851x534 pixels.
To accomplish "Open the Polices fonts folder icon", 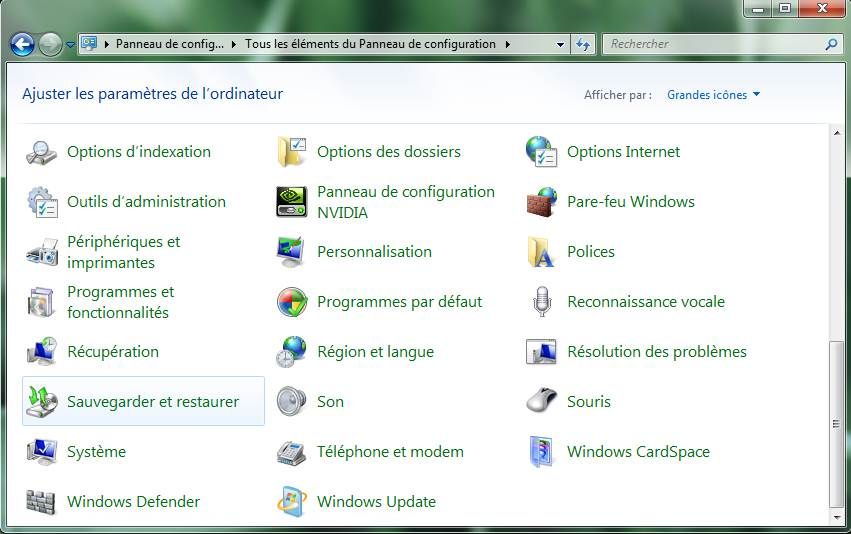I will pyautogui.click(x=541, y=252).
